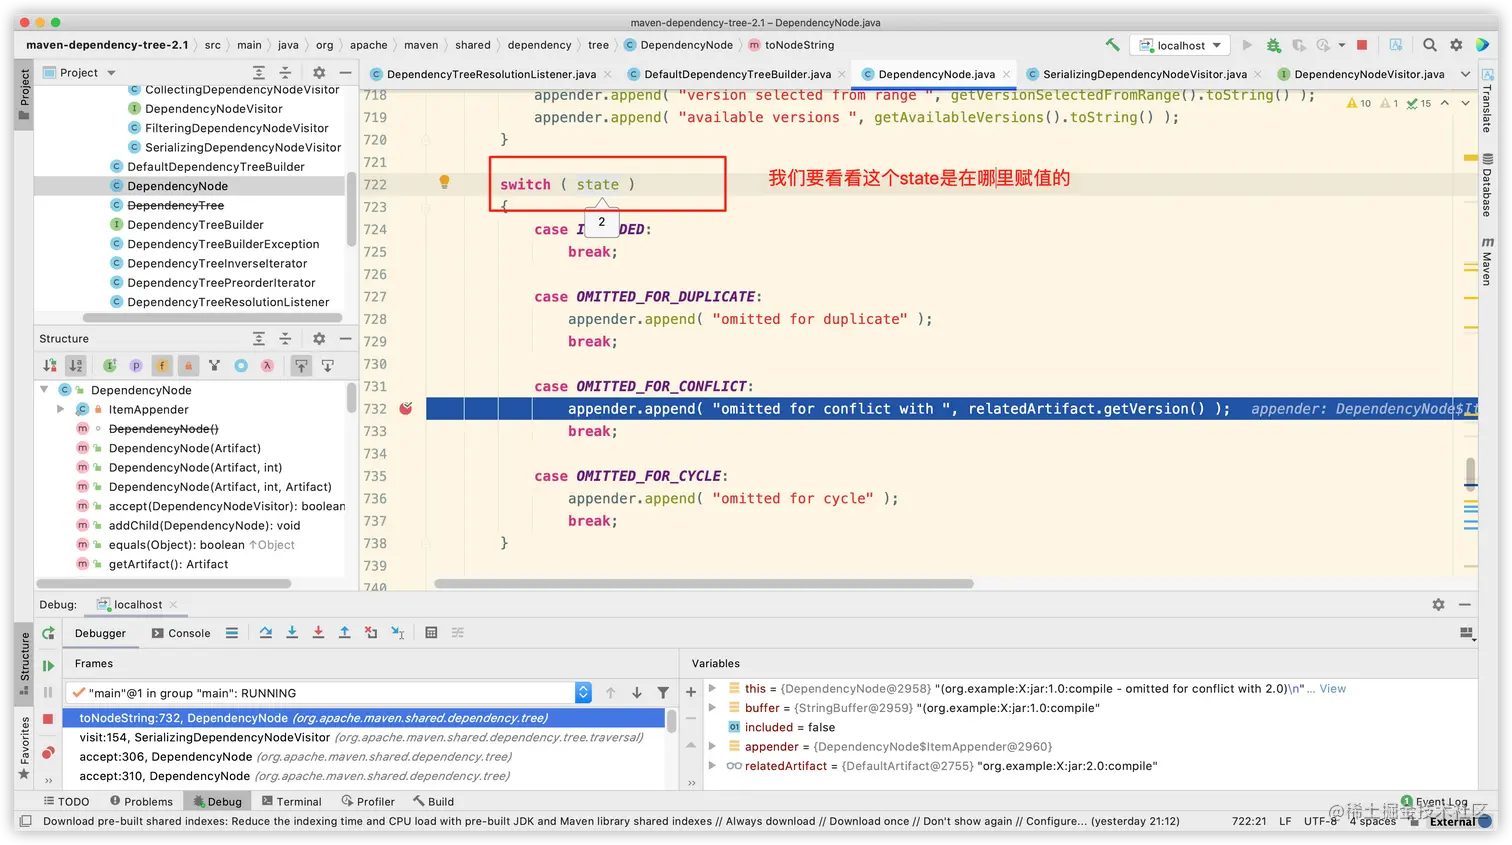Click the Project panel vertical scrollbar

point(351,210)
